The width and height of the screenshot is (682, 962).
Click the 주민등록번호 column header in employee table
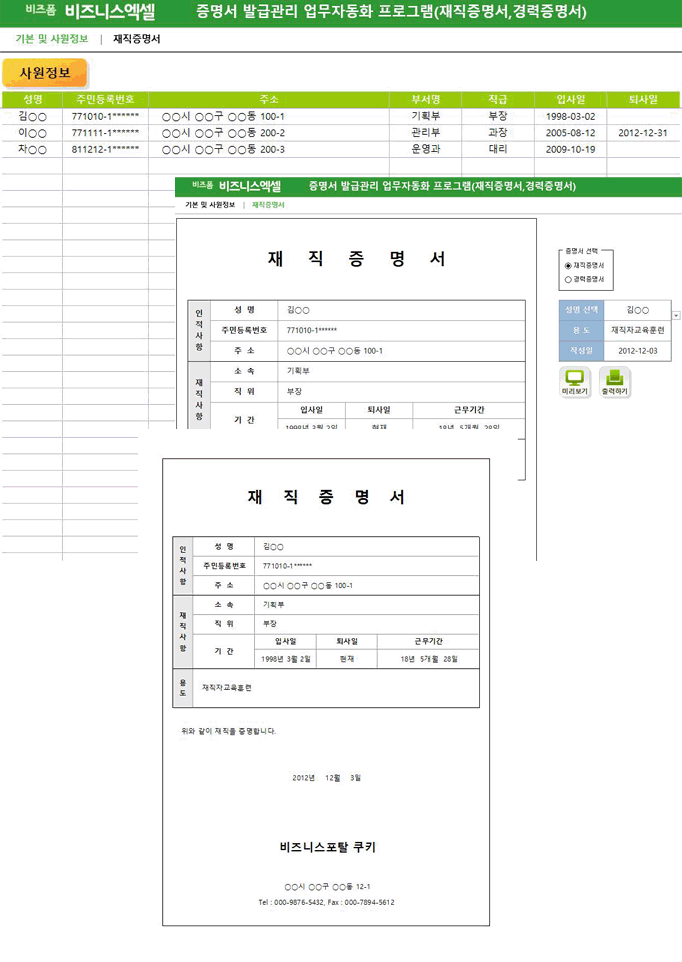tap(105, 99)
